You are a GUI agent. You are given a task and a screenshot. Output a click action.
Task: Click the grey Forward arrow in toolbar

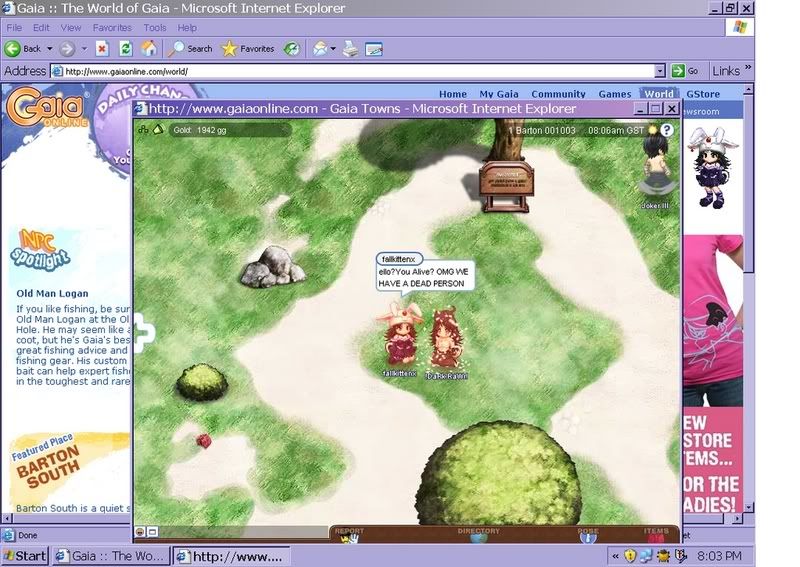[67, 49]
